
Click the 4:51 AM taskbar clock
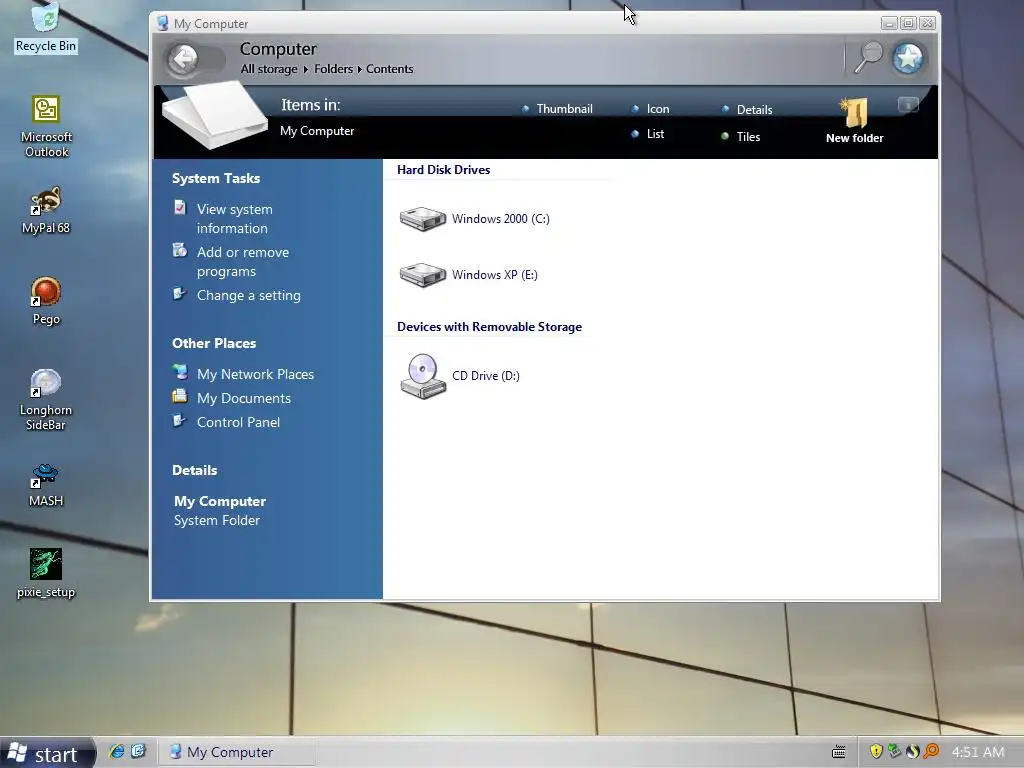[x=978, y=752]
